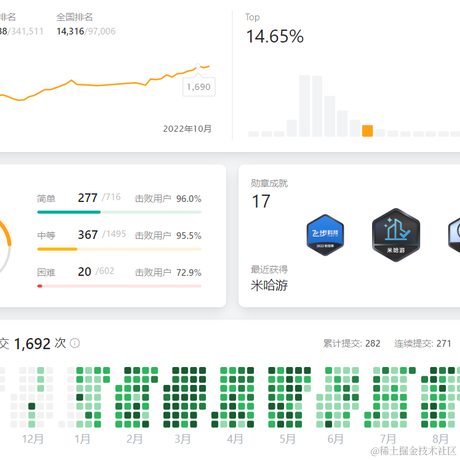This screenshot has width=460, height=460.
Task: Click the 中等 difficulty label
Action: [x=46, y=236]
